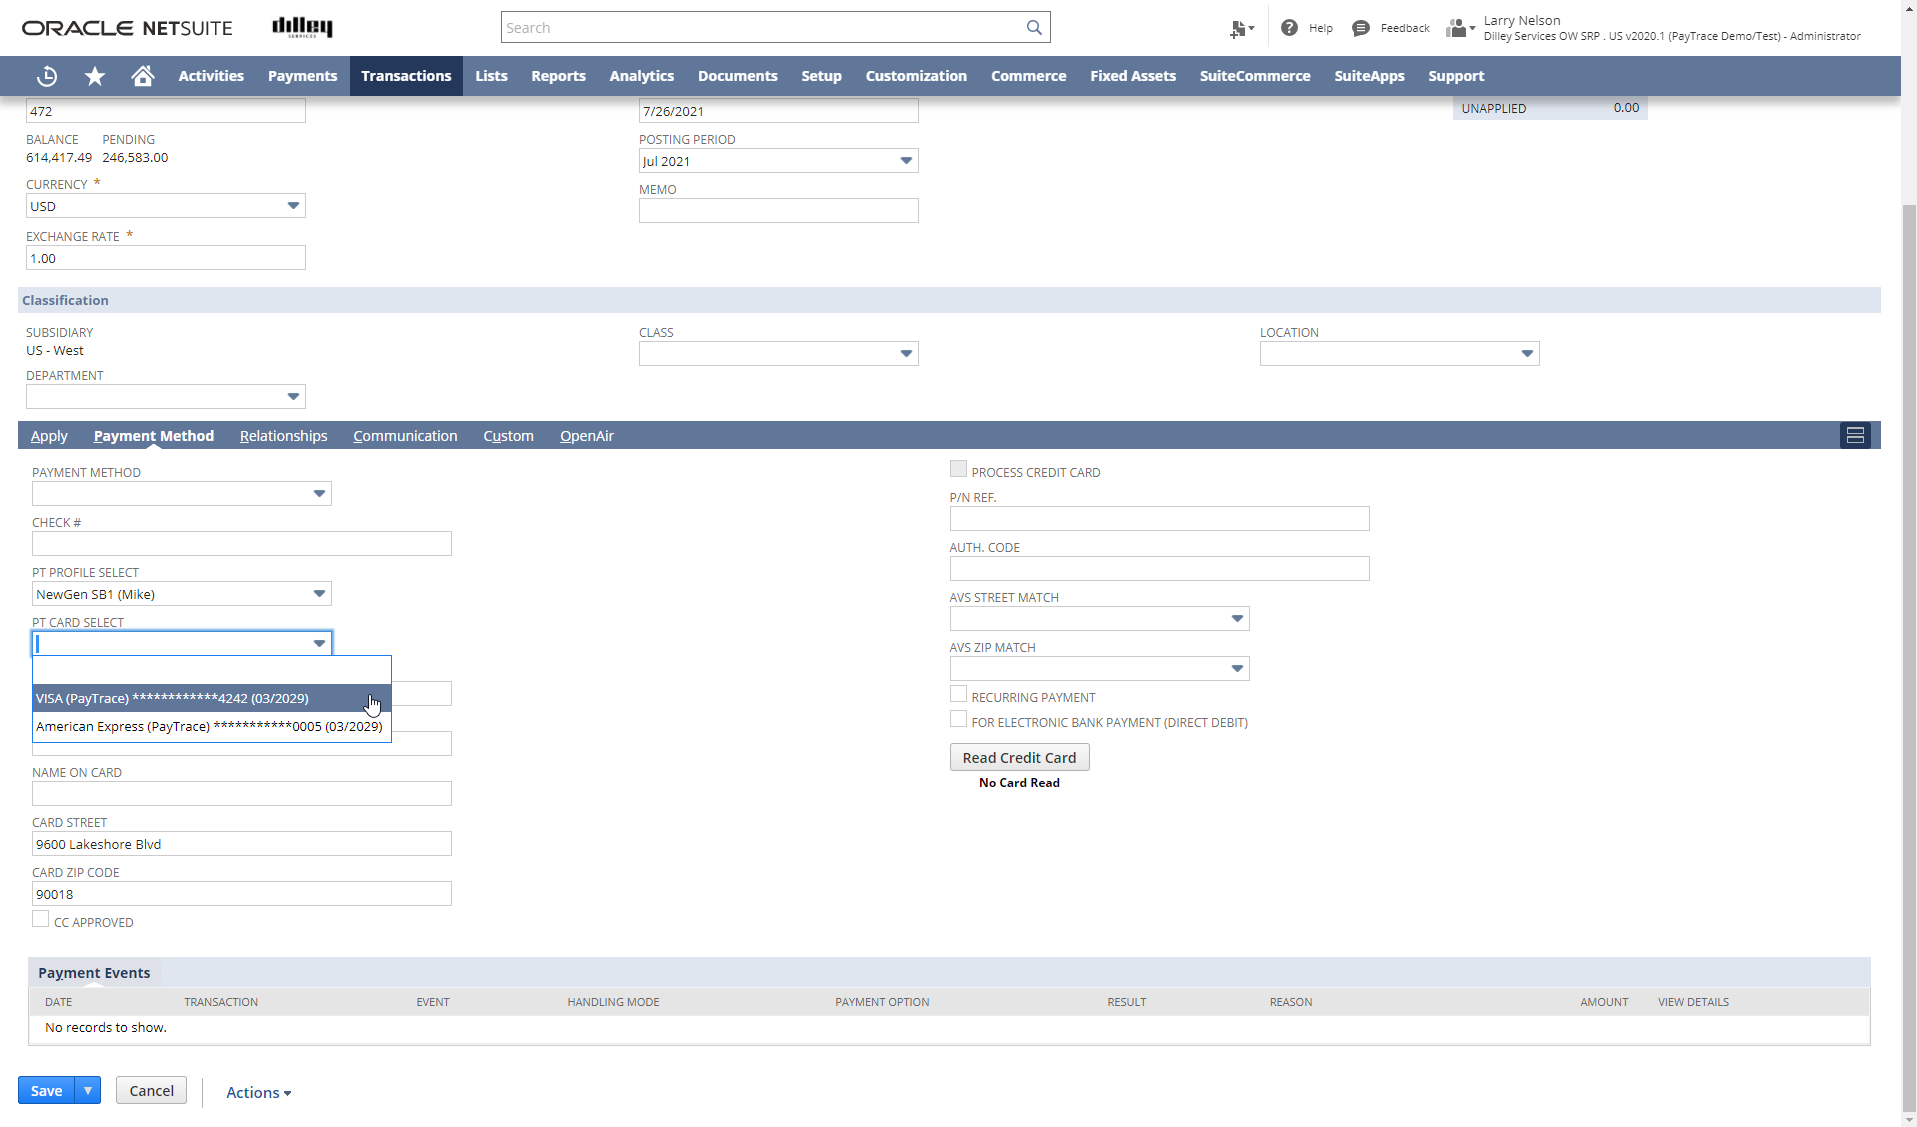Click the Read Credit Card button

1019,757
